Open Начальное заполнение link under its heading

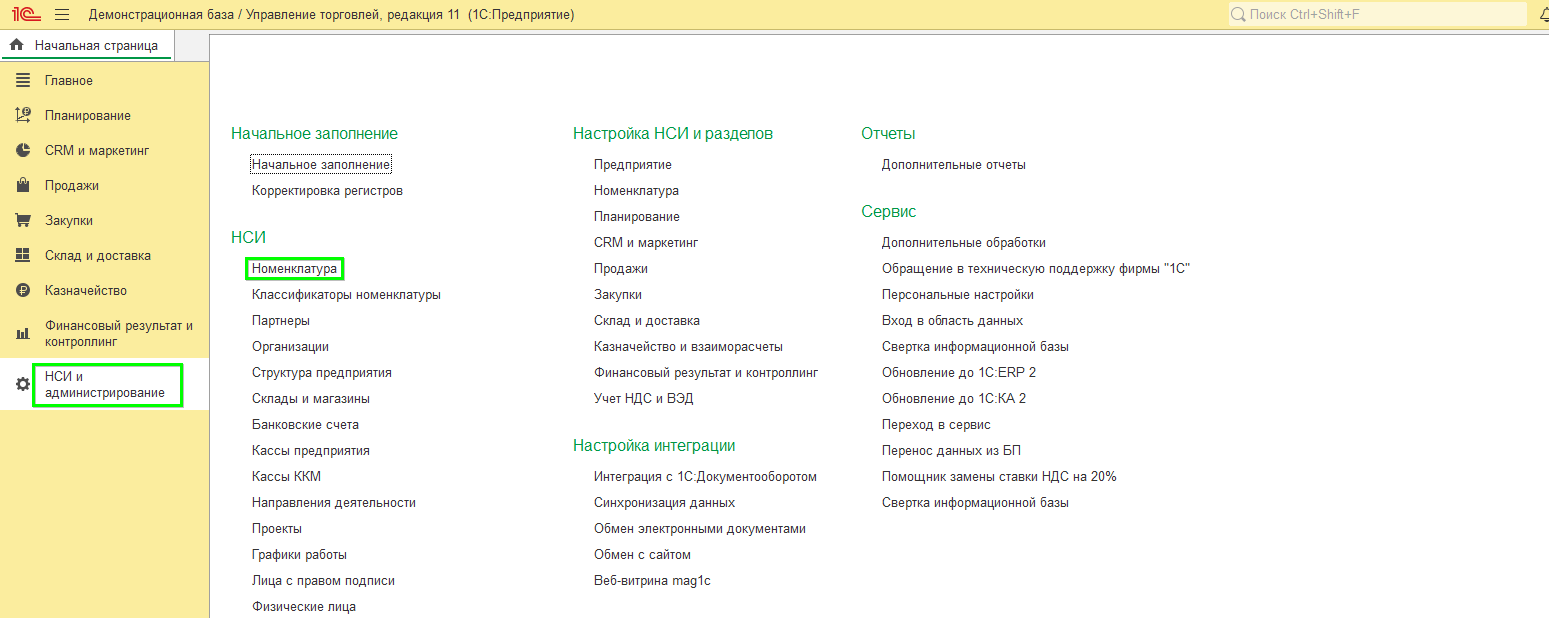pos(321,164)
